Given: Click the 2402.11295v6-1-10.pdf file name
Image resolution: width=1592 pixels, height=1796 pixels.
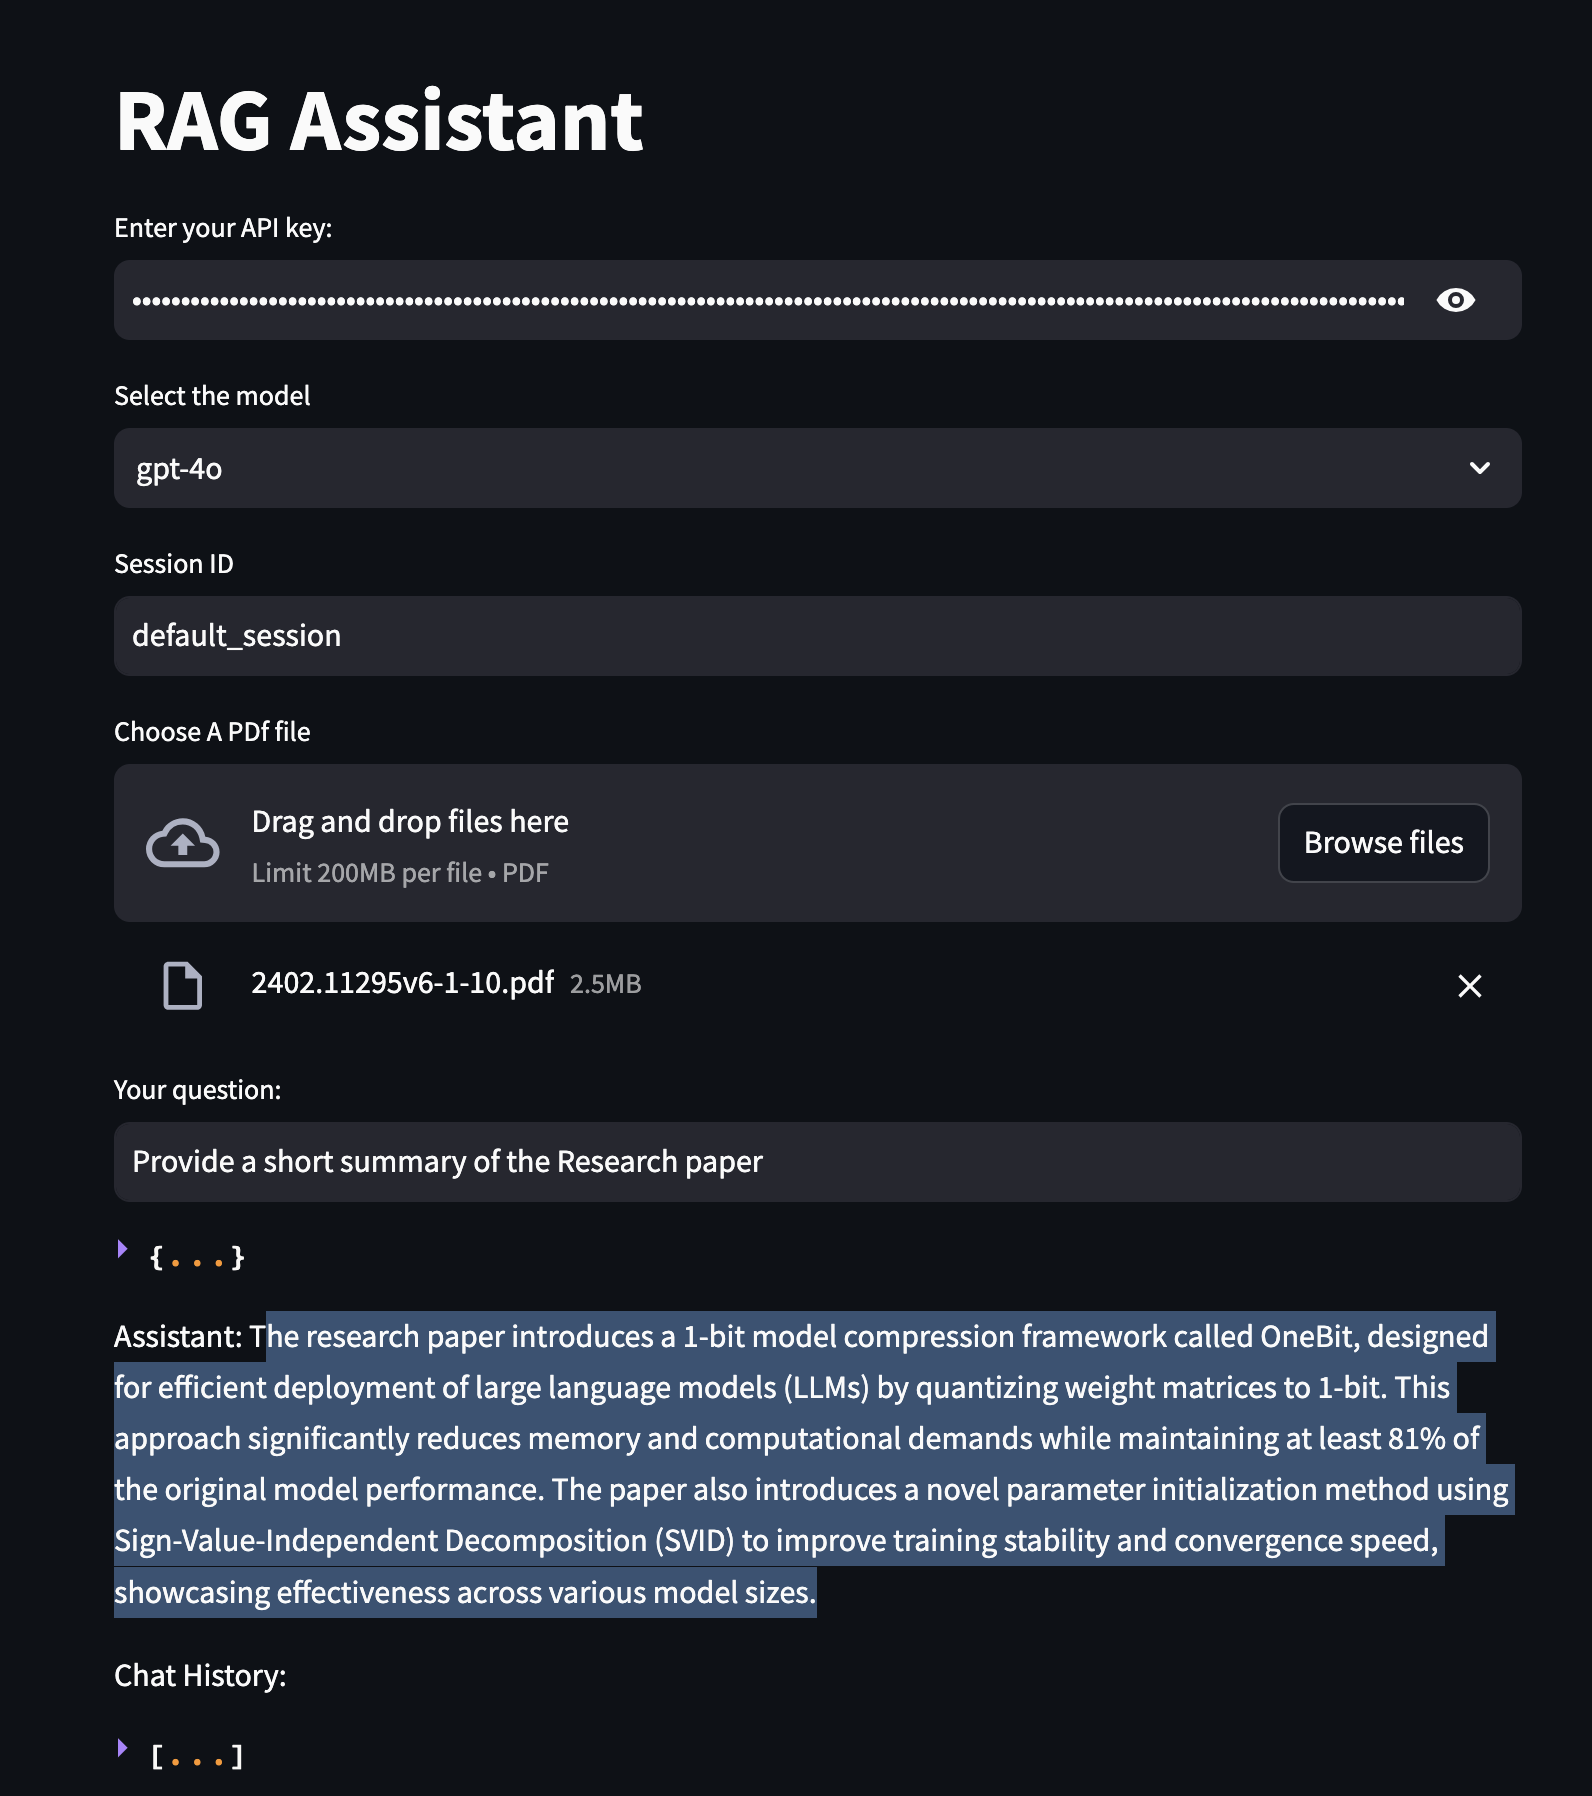Looking at the screenshot, I should pos(402,983).
